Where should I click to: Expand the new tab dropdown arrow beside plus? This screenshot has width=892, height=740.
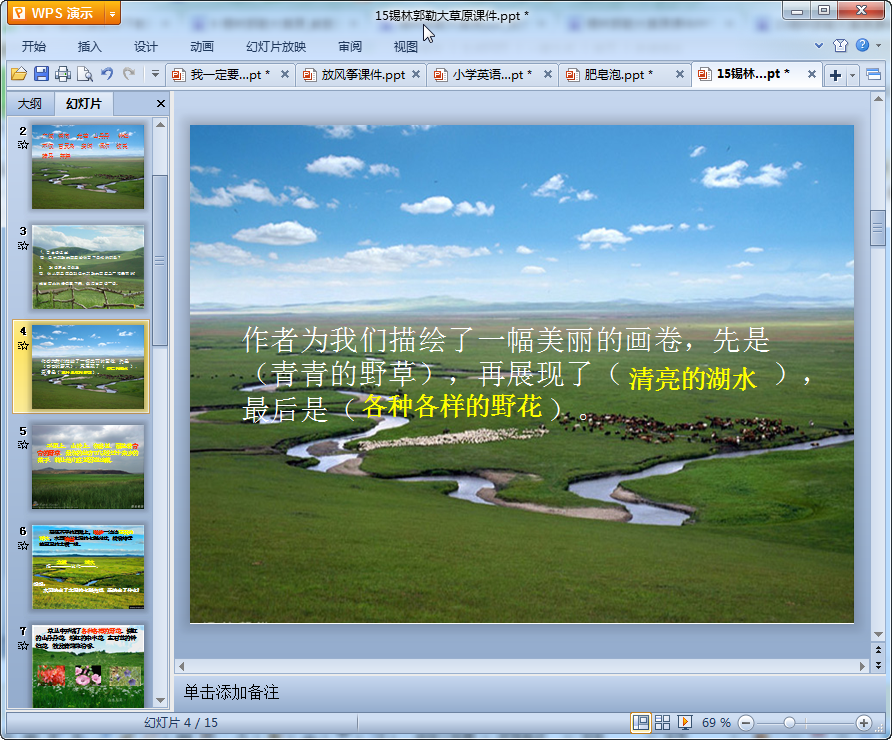(852, 75)
